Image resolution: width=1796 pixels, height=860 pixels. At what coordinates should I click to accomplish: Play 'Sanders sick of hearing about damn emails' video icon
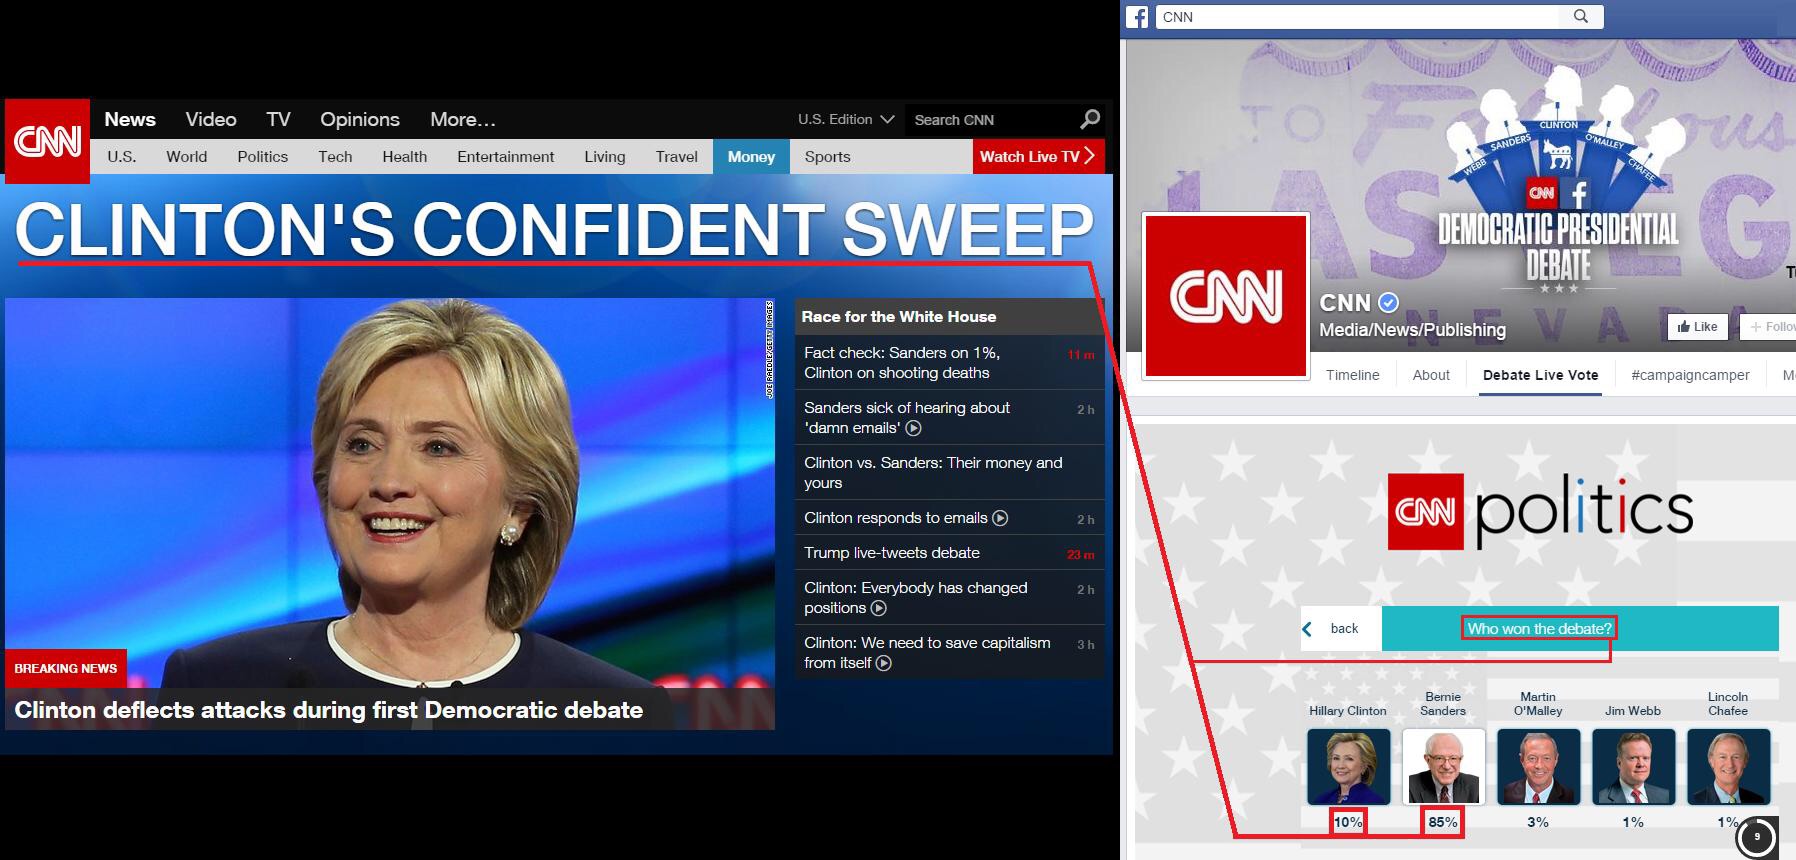coord(913,428)
